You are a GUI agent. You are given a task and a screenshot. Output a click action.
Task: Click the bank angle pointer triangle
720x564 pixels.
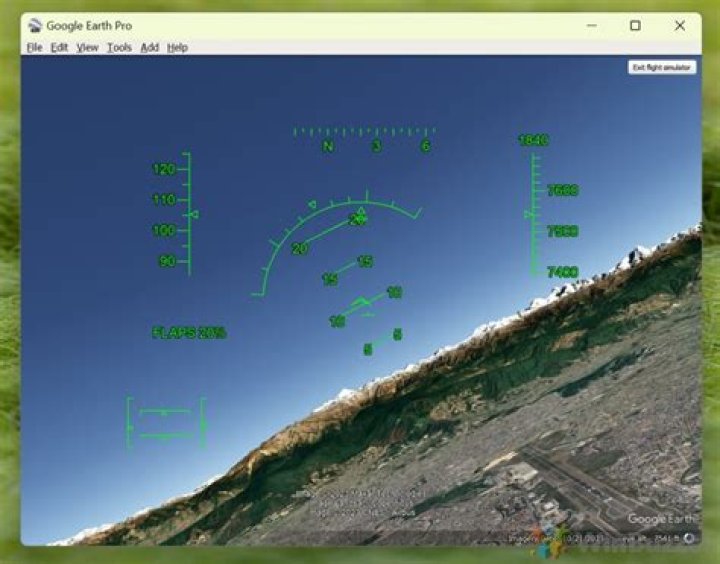tap(361, 211)
